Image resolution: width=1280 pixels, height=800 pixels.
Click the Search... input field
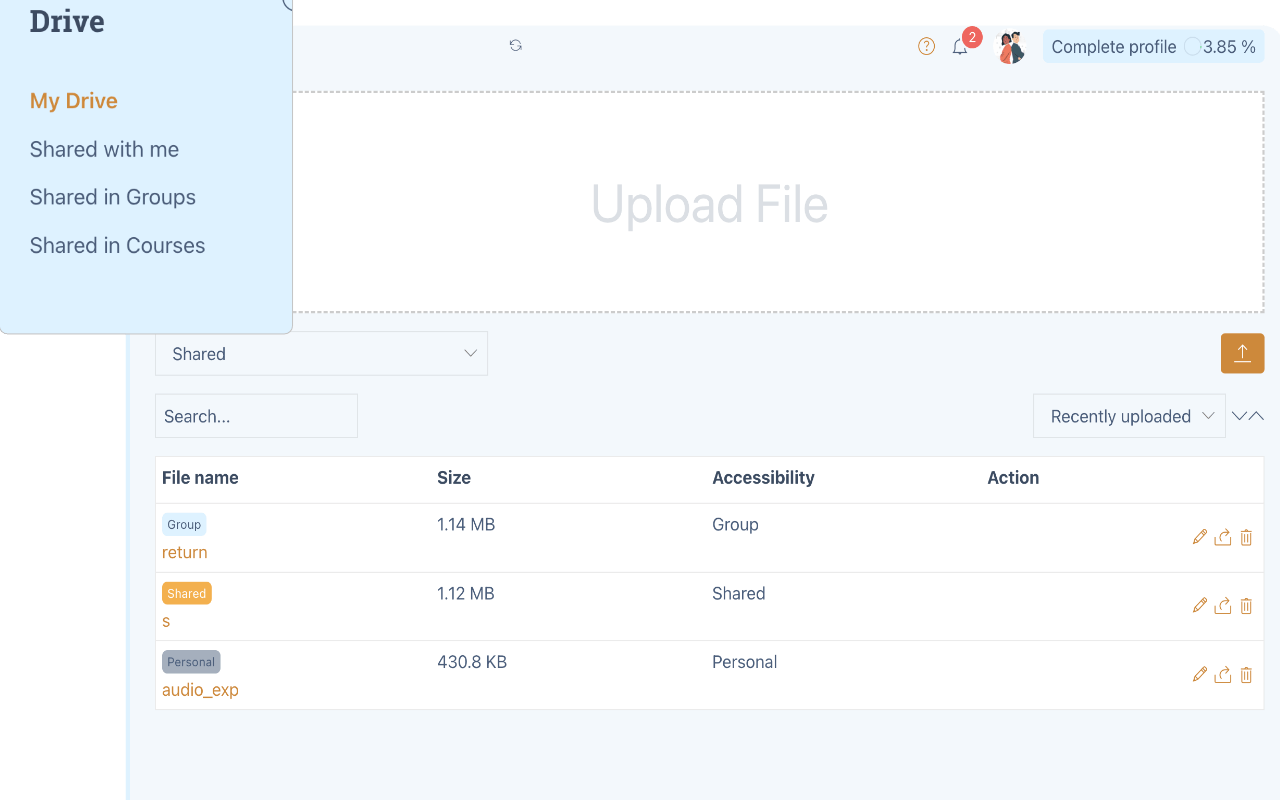point(256,416)
